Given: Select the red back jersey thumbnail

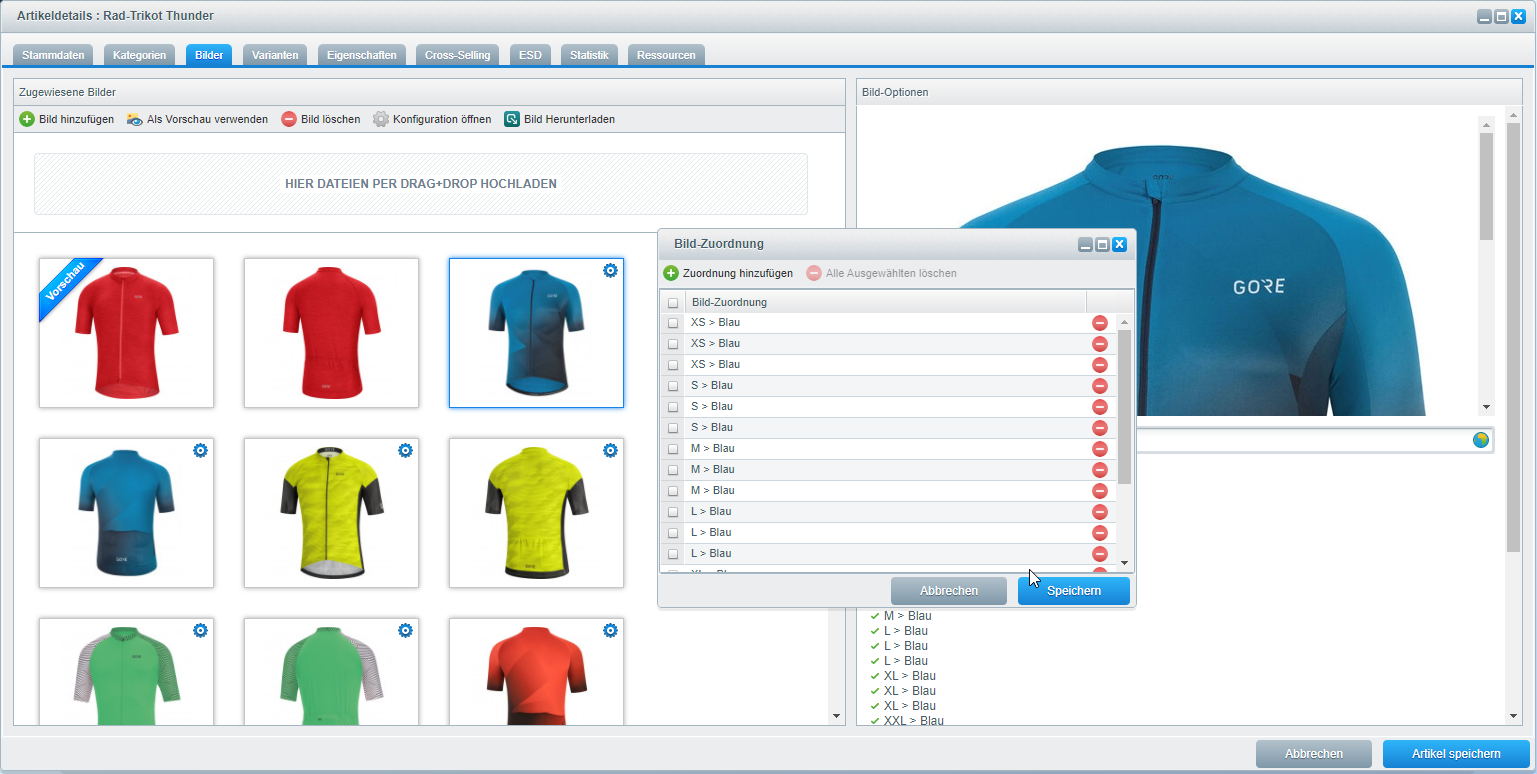Looking at the screenshot, I should 331,333.
